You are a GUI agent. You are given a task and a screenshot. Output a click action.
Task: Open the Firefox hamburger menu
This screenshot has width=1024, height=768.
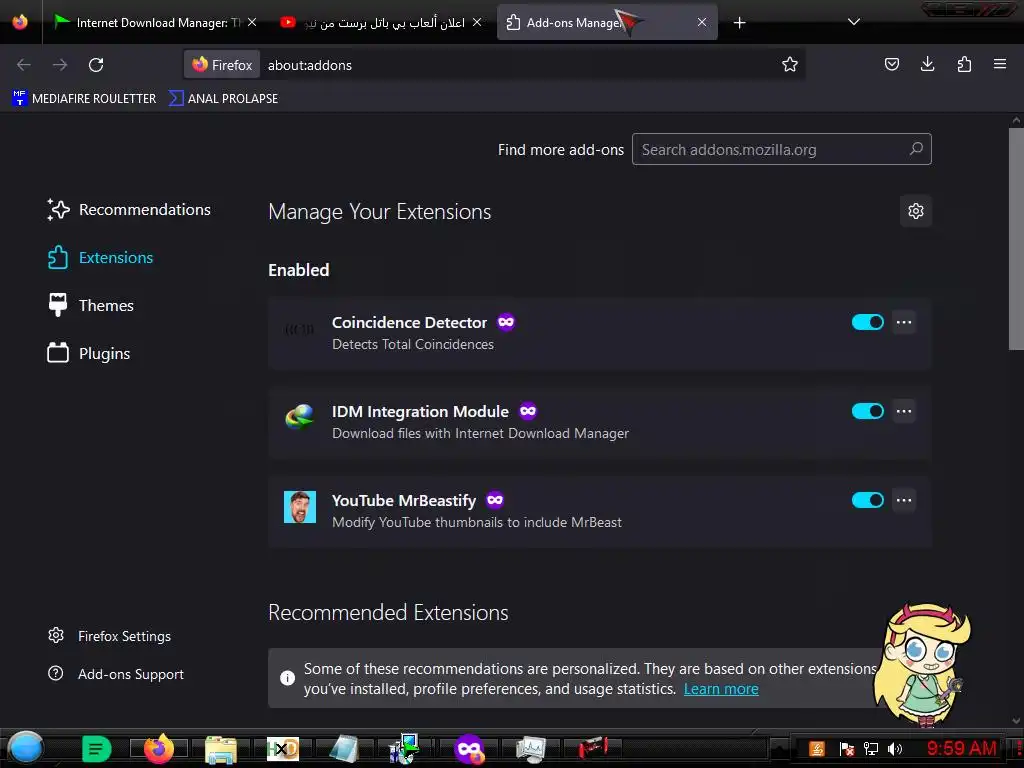click(x=1000, y=64)
